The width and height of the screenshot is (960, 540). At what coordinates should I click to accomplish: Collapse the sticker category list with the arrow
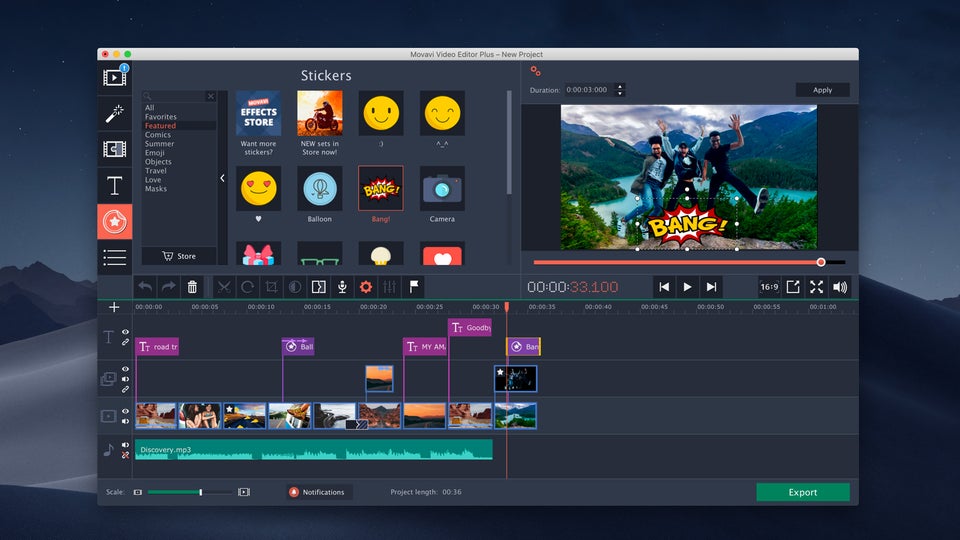coord(222,178)
